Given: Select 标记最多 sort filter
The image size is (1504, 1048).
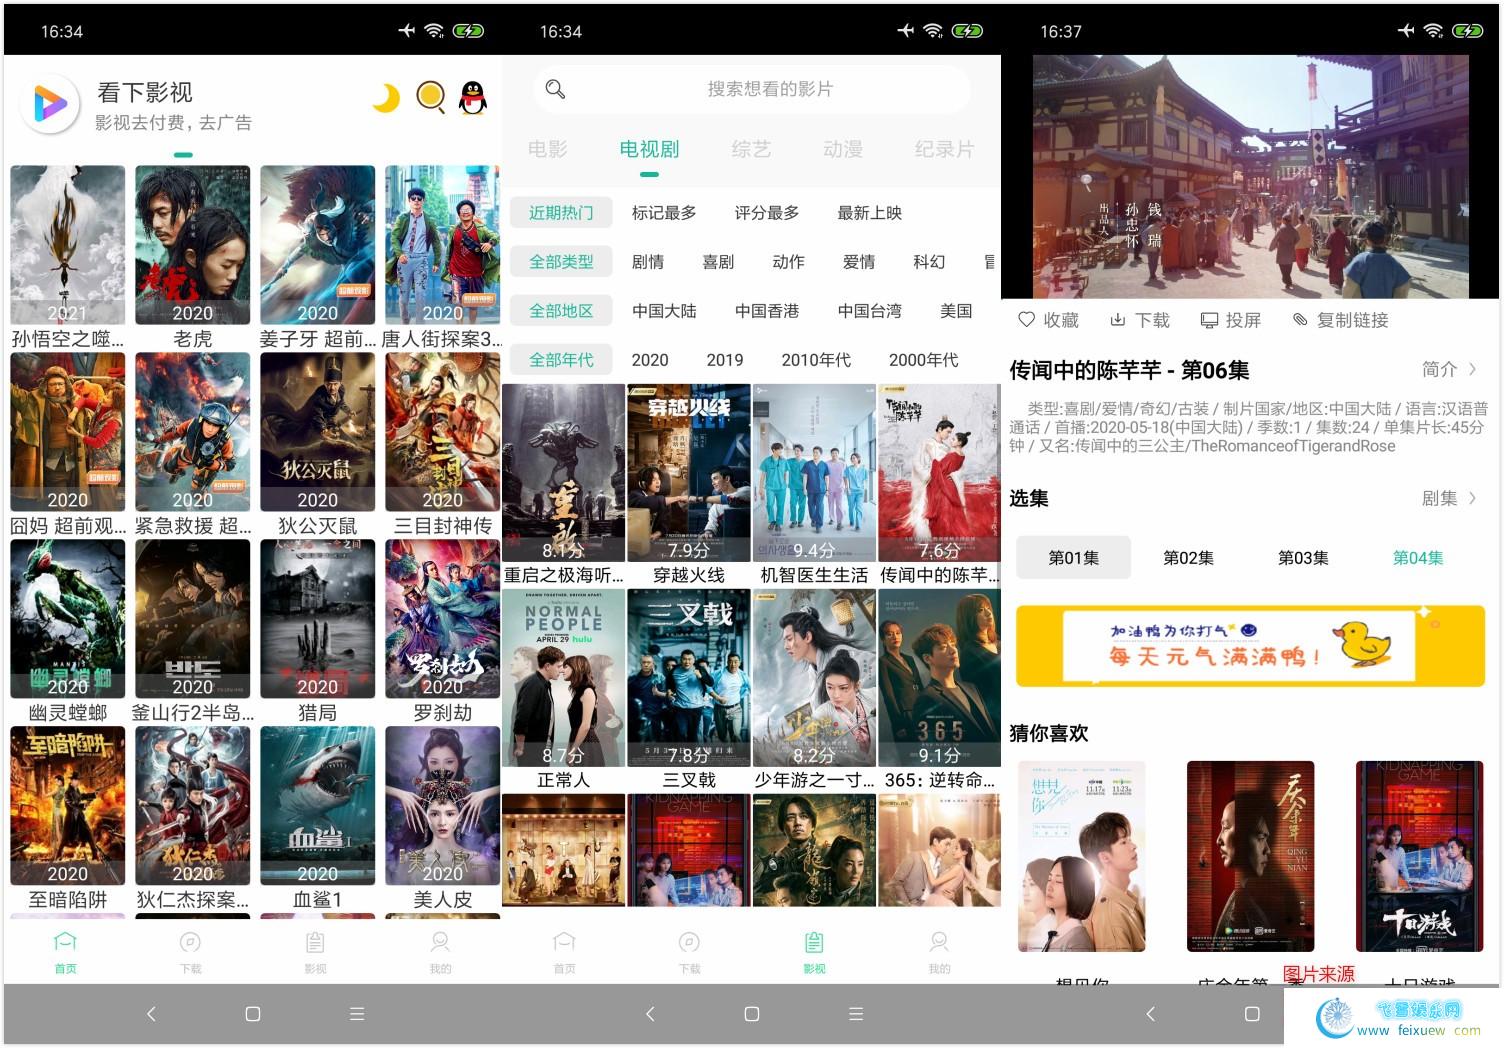Looking at the screenshot, I should [x=664, y=213].
